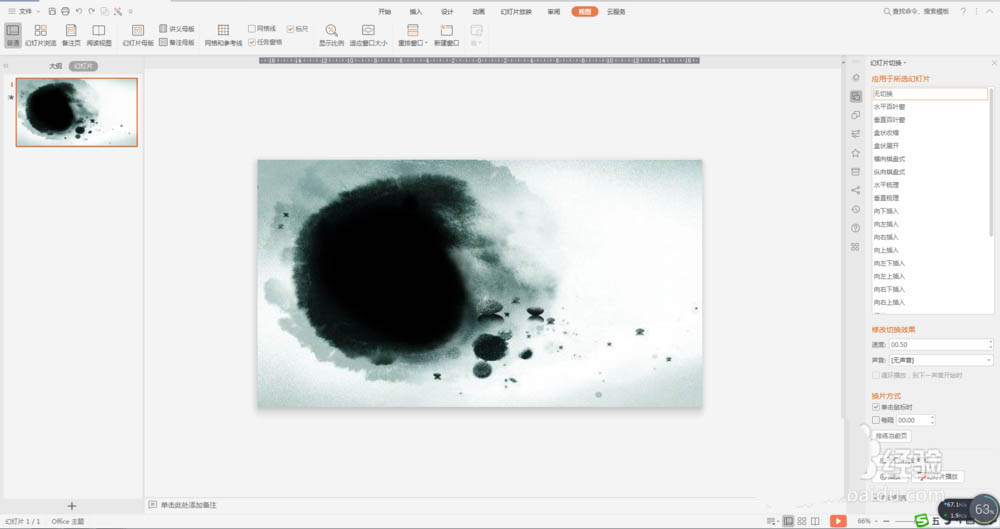
Task: Click the notes area 'Click to add notes'
Action: [189, 505]
